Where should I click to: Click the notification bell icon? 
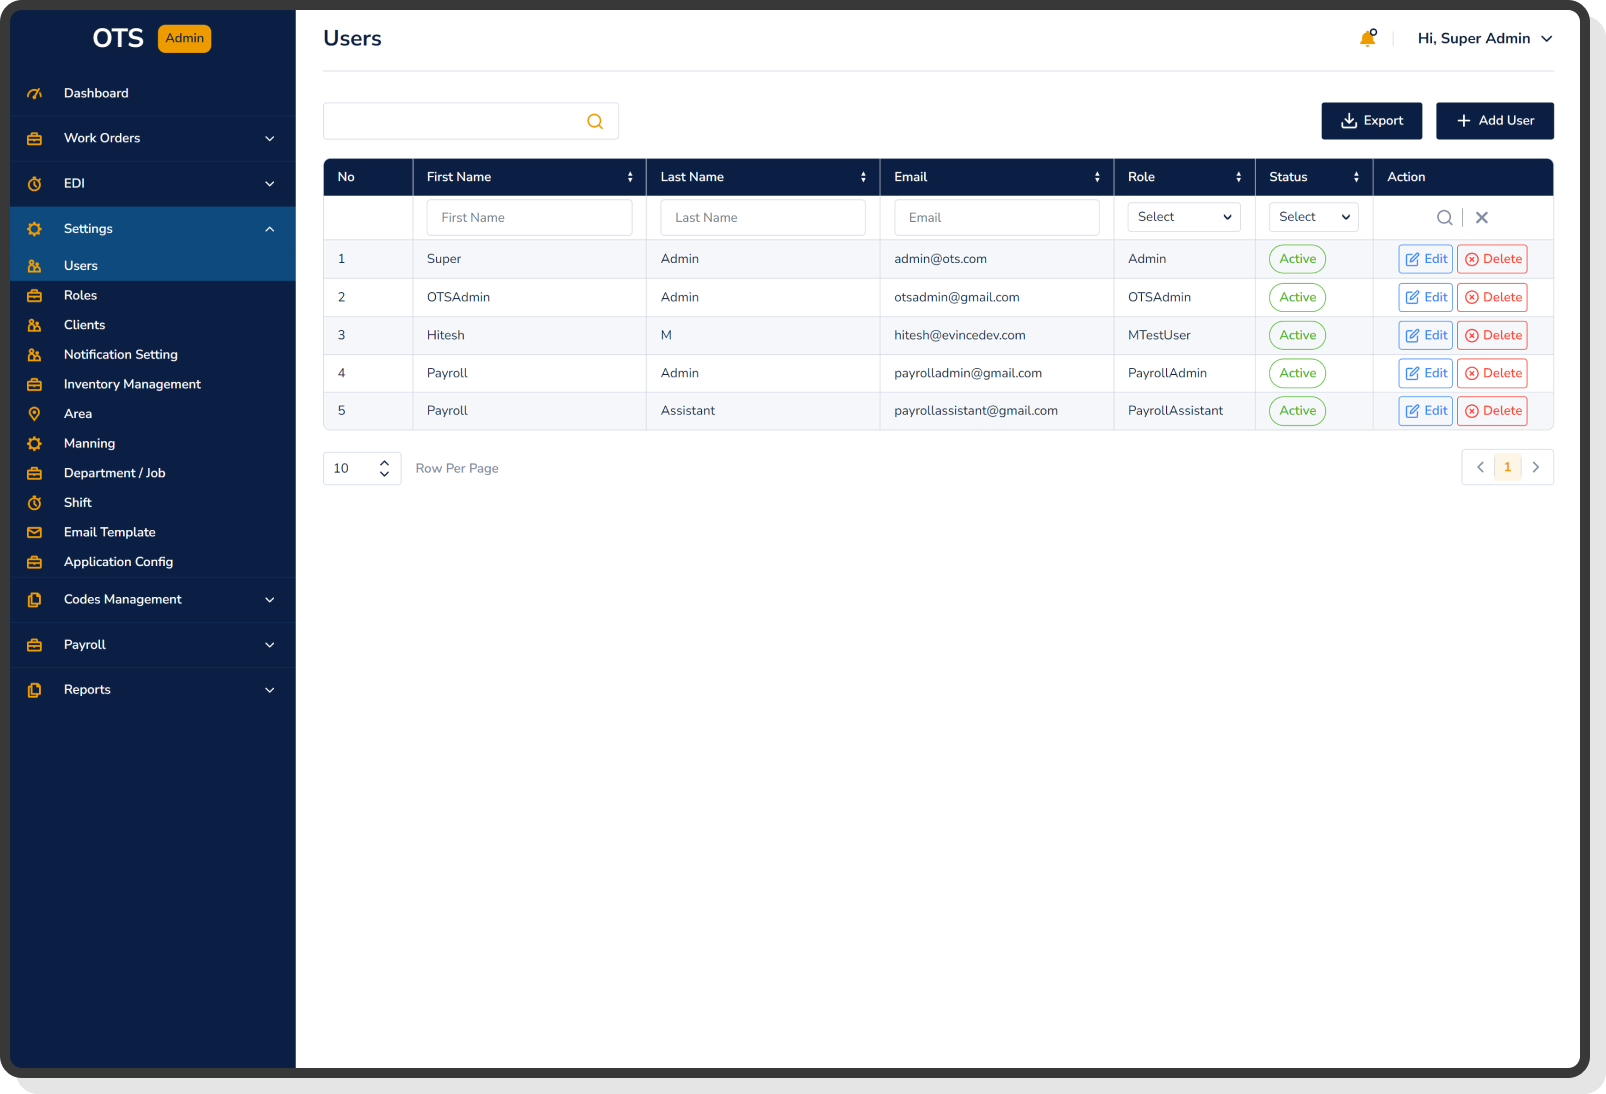(x=1368, y=38)
